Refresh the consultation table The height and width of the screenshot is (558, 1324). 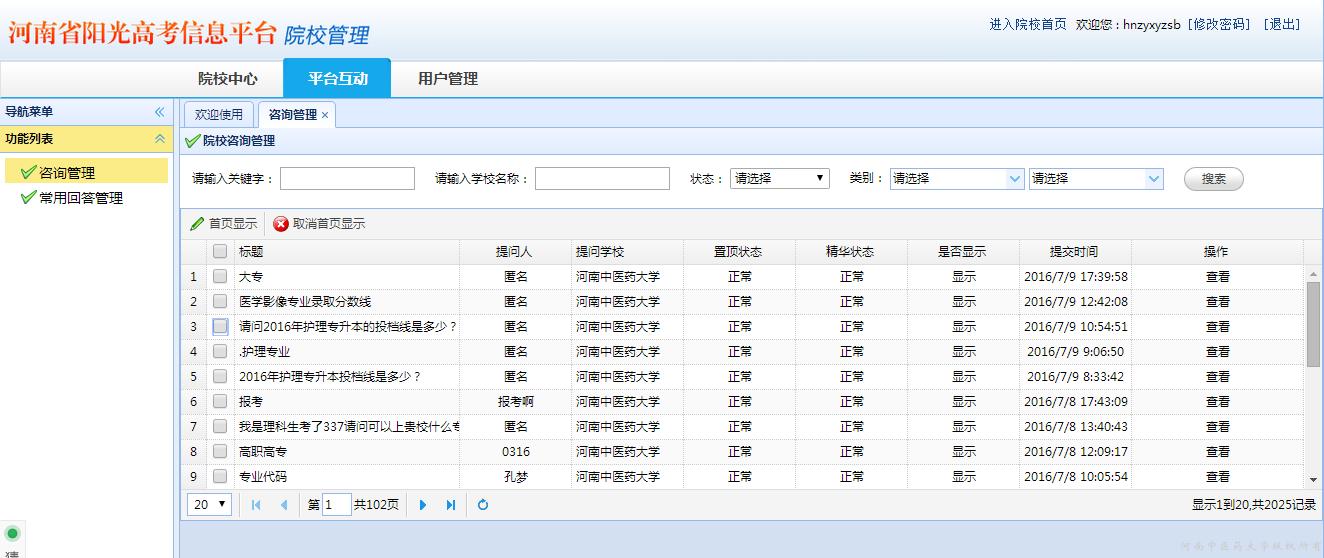tap(483, 505)
